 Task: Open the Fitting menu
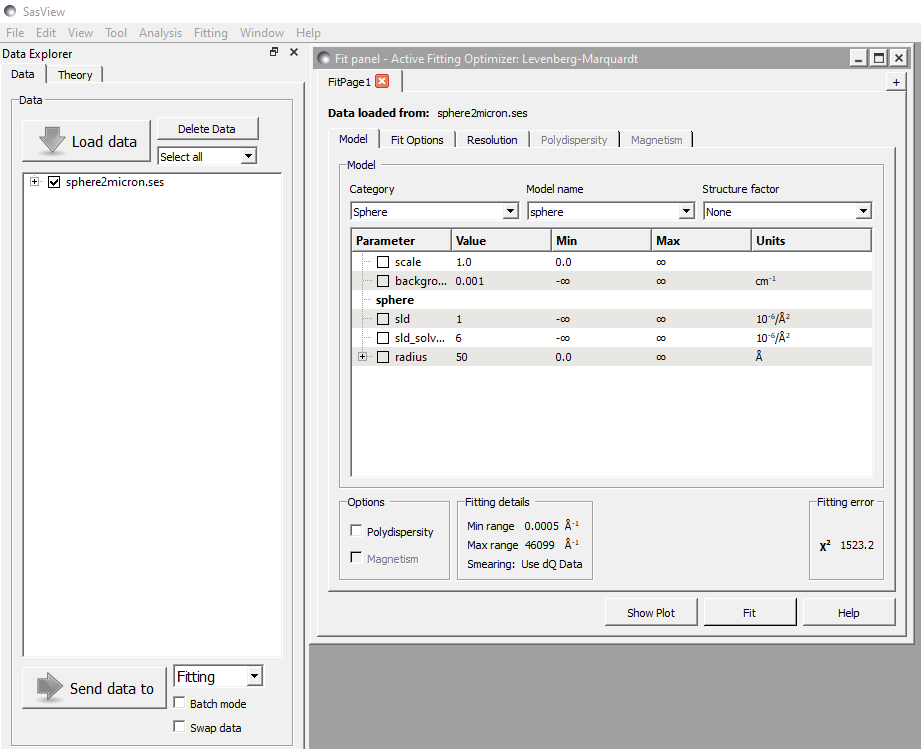click(211, 32)
